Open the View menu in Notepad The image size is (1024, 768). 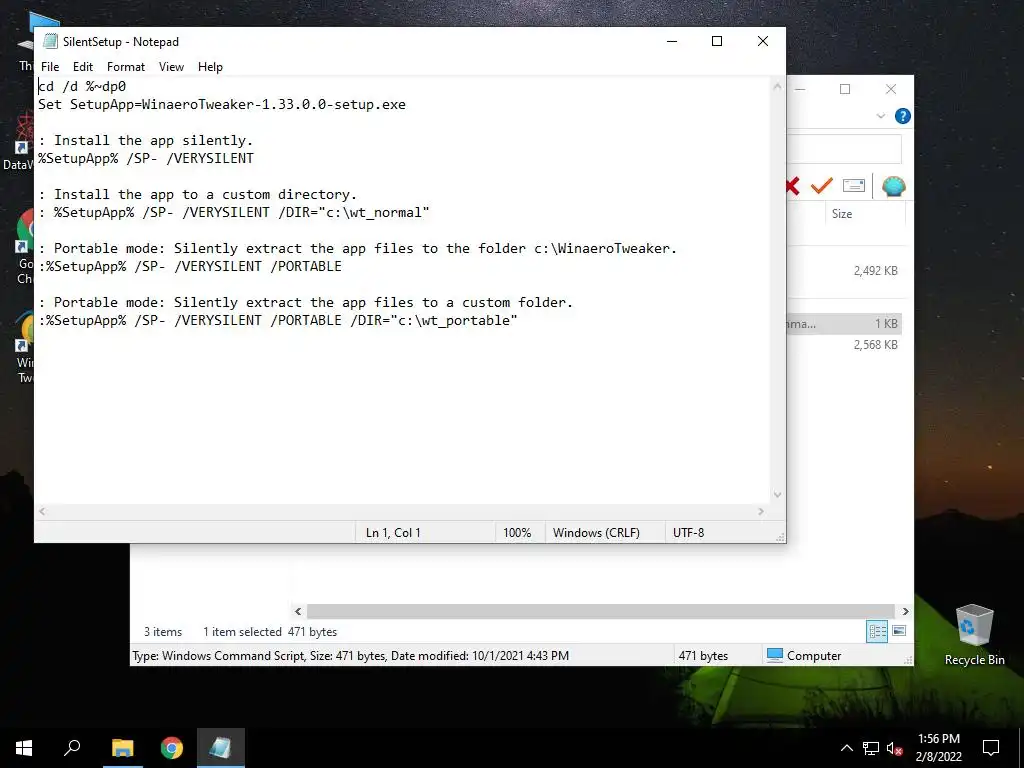point(171,67)
